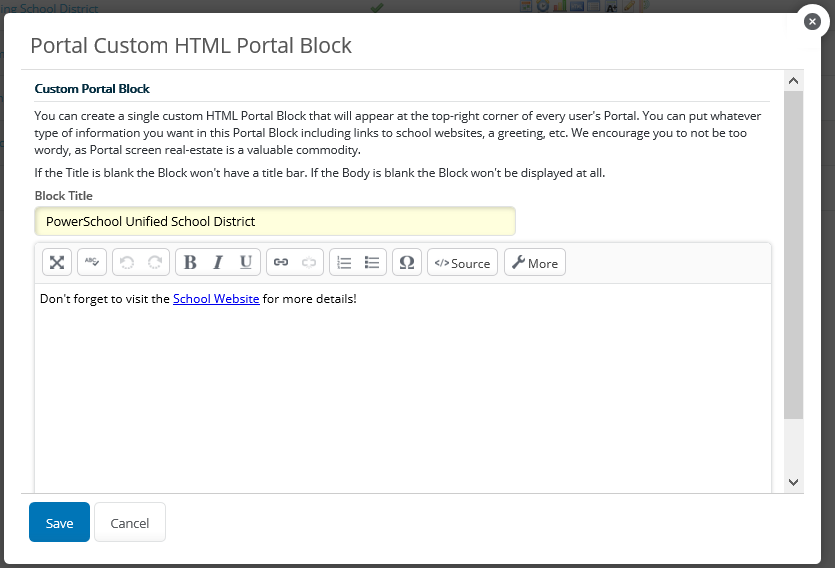
Task: Open the More tools options
Action: 535,262
